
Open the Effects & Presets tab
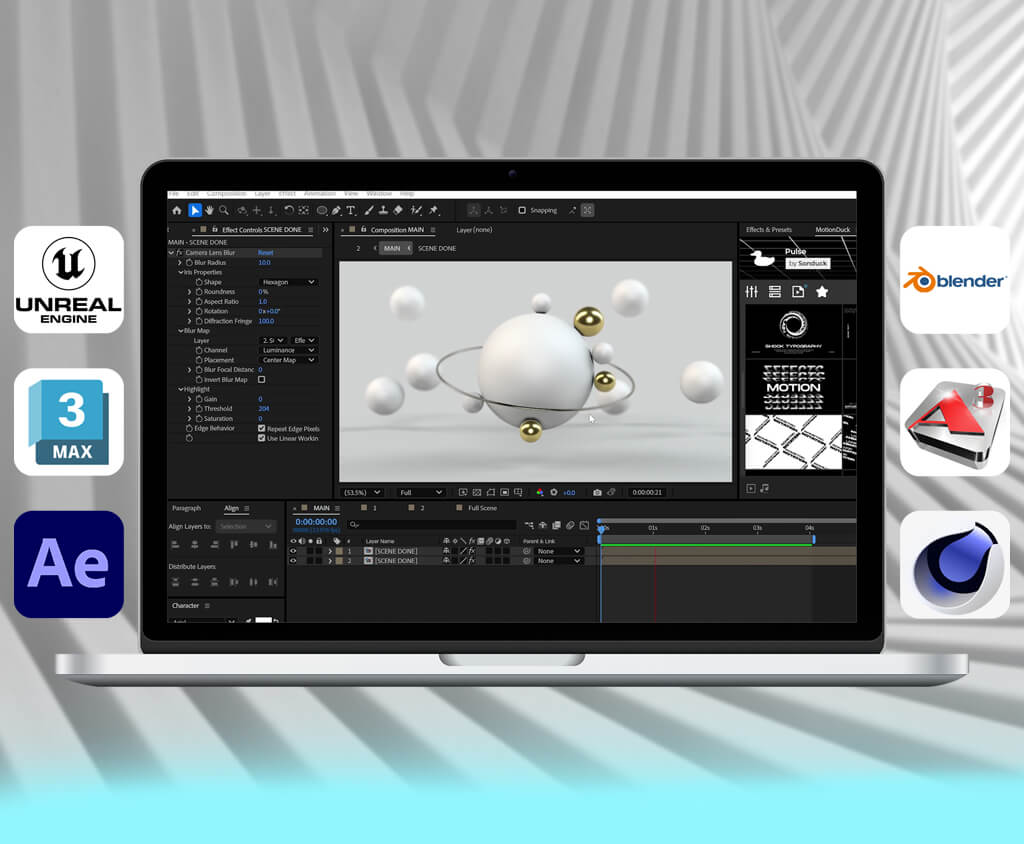click(x=769, y=230)
